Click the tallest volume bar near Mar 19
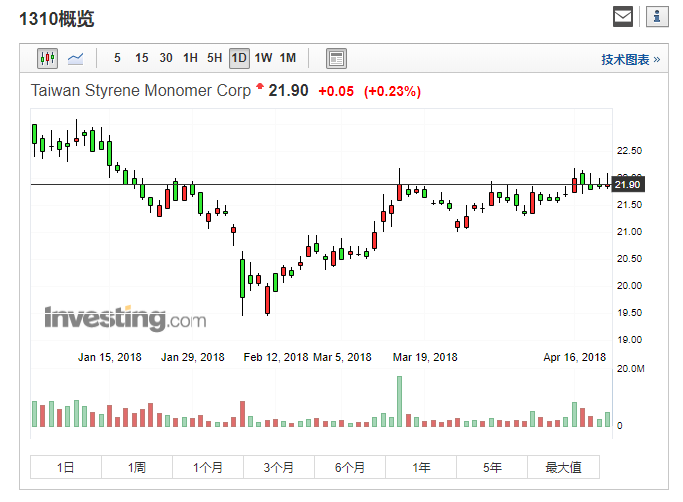The image size is (683, 502). (x=399, y=401)
